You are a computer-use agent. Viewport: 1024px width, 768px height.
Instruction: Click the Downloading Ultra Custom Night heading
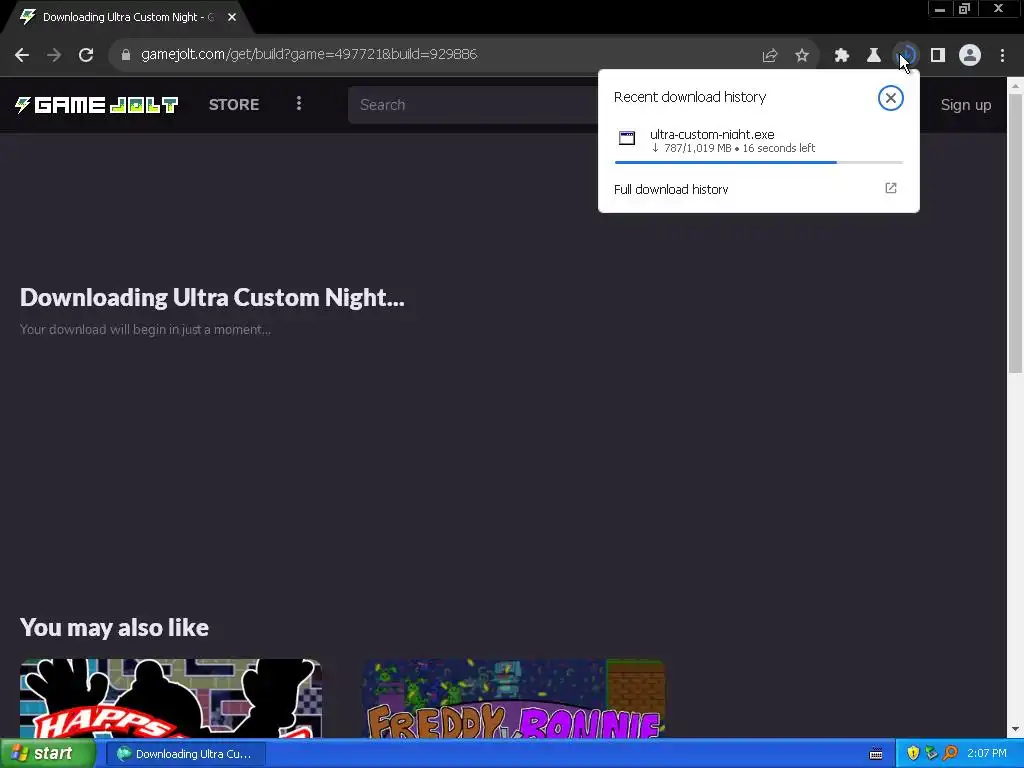(212, 298)
